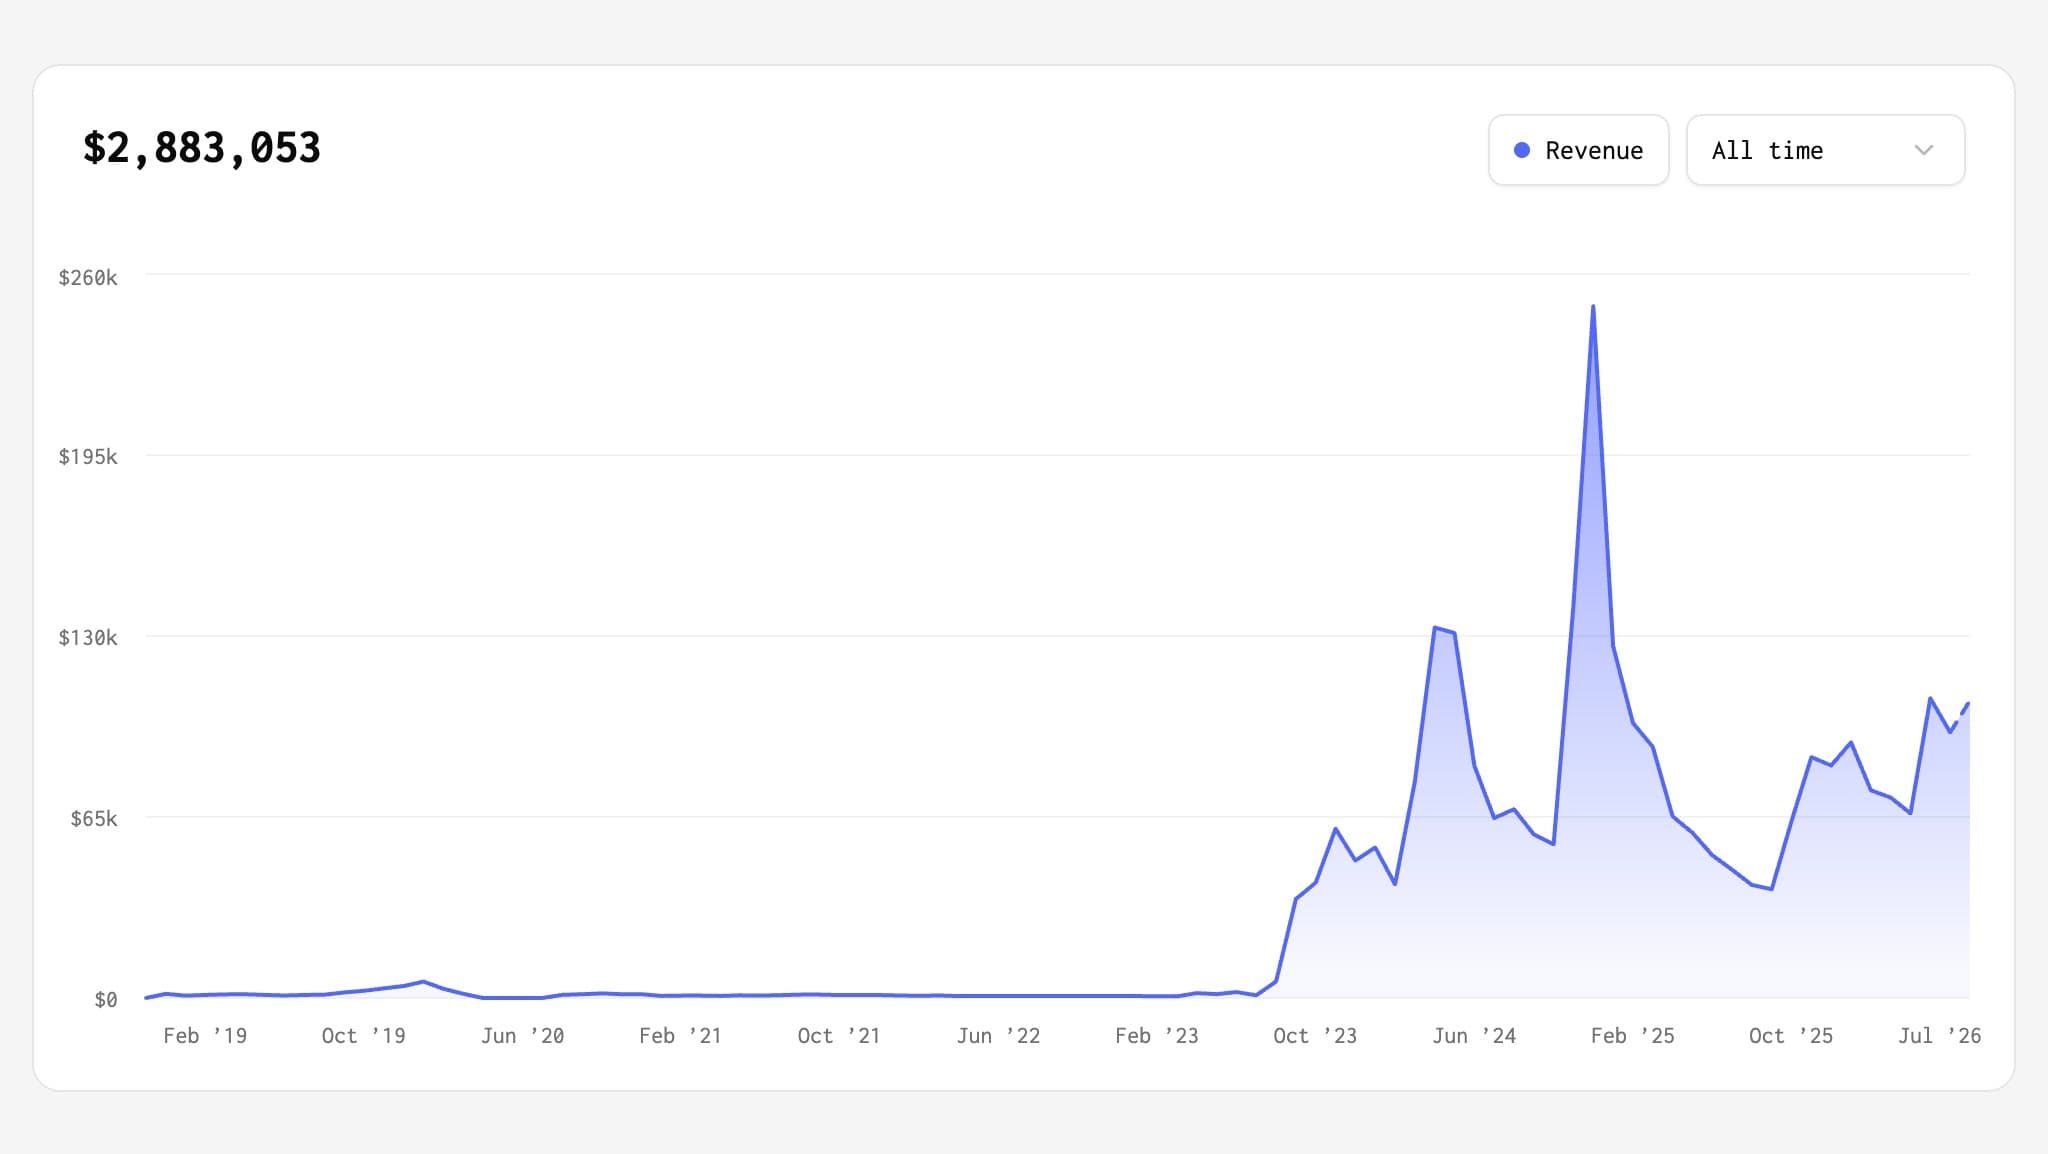
Task: Click the tallest revenue peak point
Action: pyautogui.click(x=1593, y=307)
